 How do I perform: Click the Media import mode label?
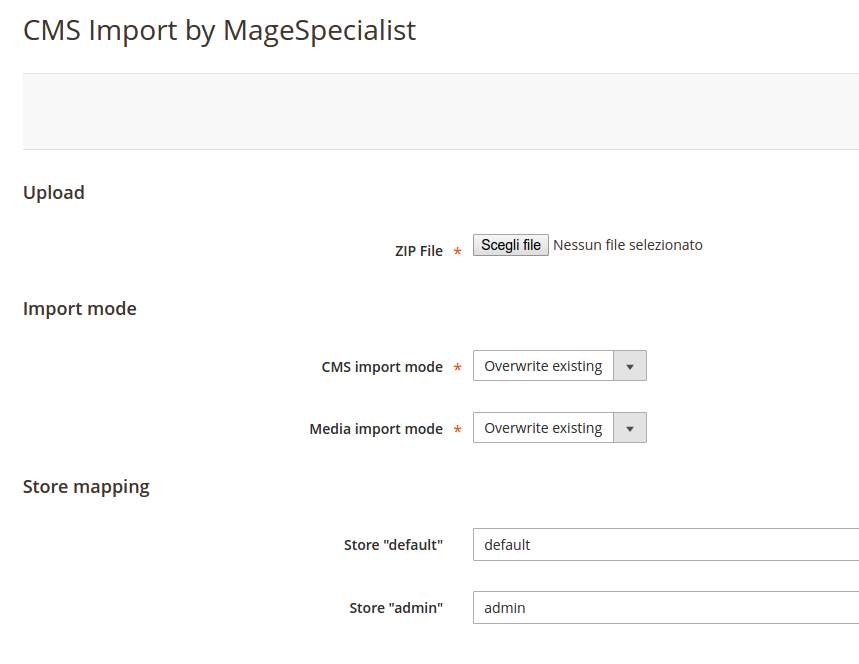[x=376, y=429]
